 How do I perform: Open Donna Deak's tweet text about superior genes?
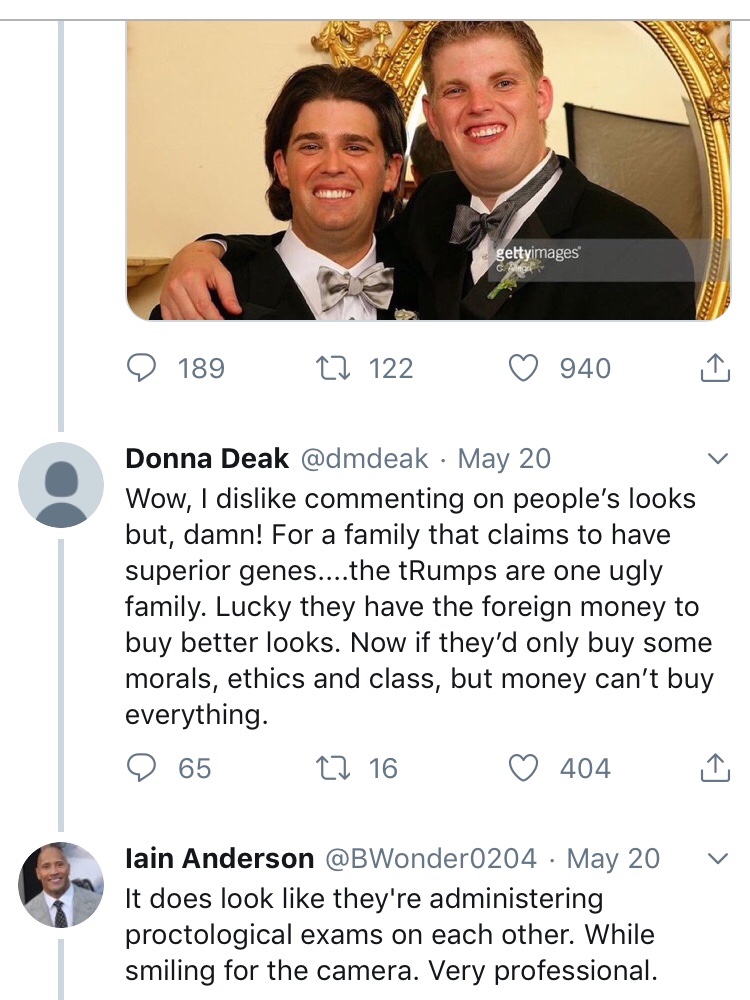point(420,606)
